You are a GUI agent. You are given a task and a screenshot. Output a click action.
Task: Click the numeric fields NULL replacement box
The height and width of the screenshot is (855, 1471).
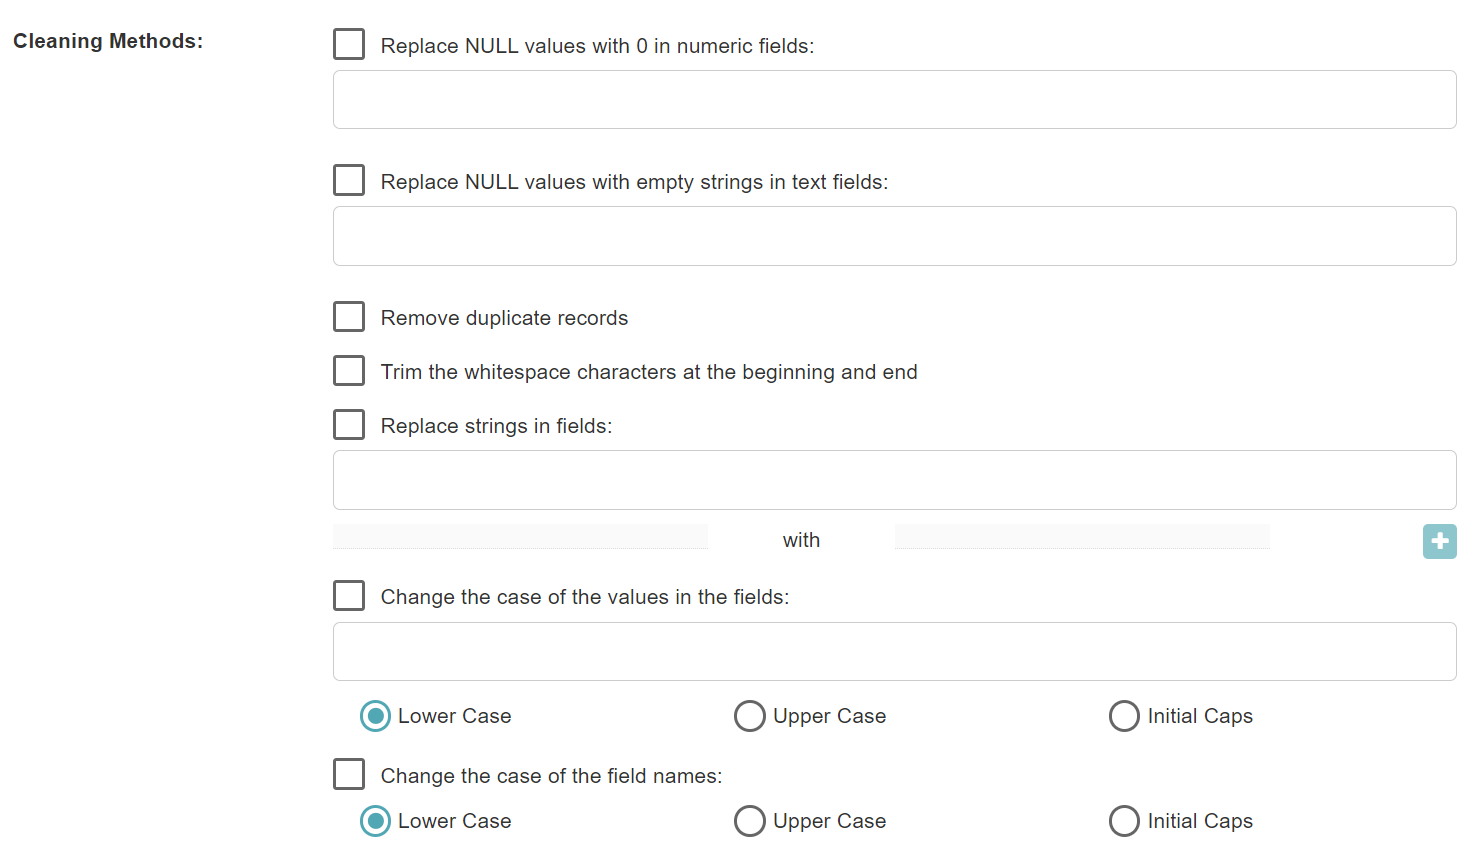[x=894, y=100]
